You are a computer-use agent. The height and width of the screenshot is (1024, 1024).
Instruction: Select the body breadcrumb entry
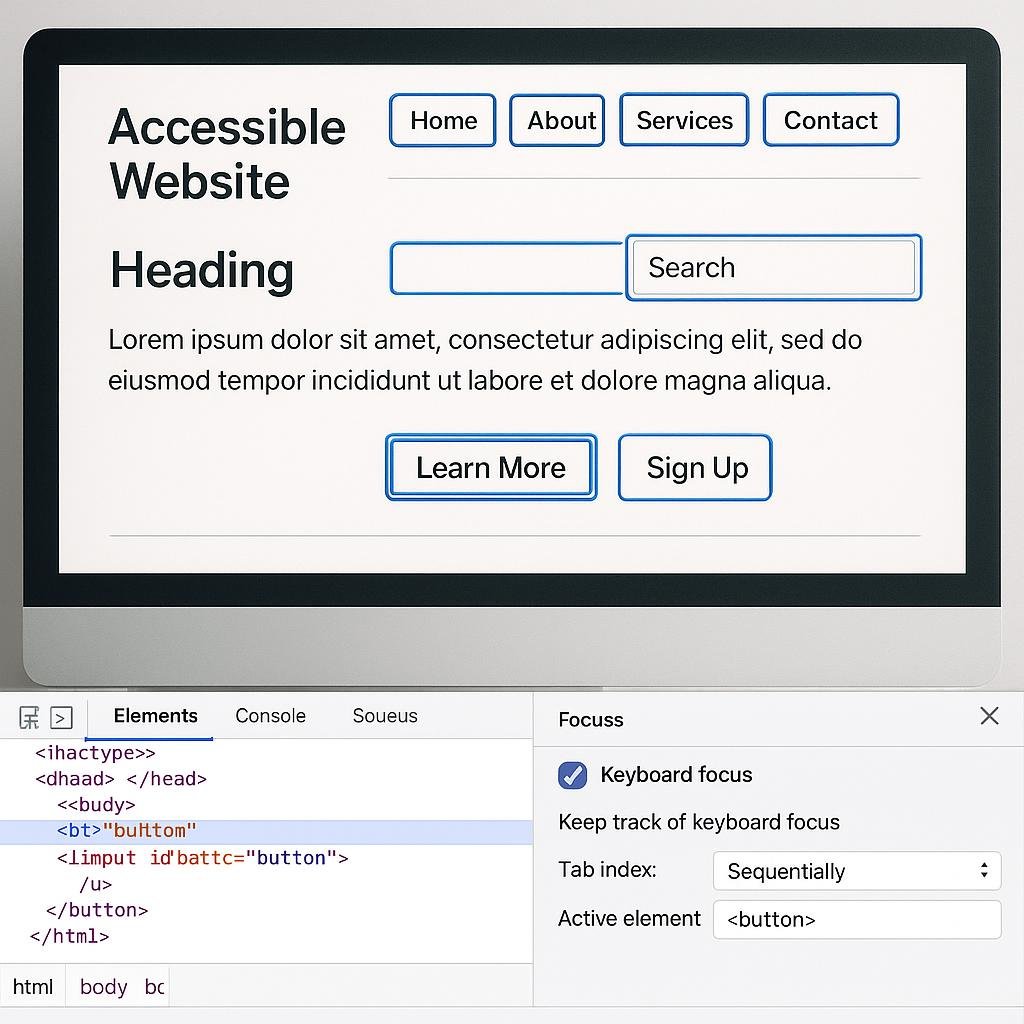(x=103, y=986)
